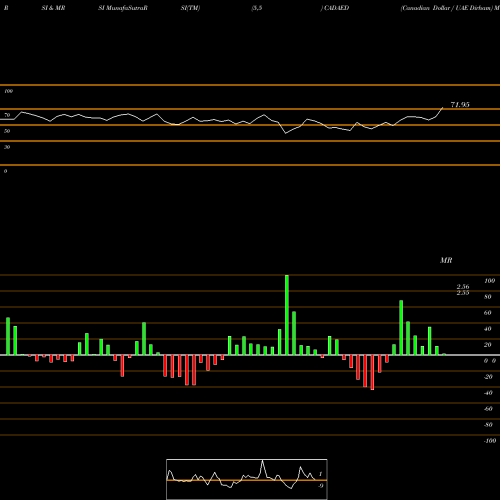
Task: Click the 'SI MunafaSutraR' header text
Action: pyautogui.click(x=123, y=8)
